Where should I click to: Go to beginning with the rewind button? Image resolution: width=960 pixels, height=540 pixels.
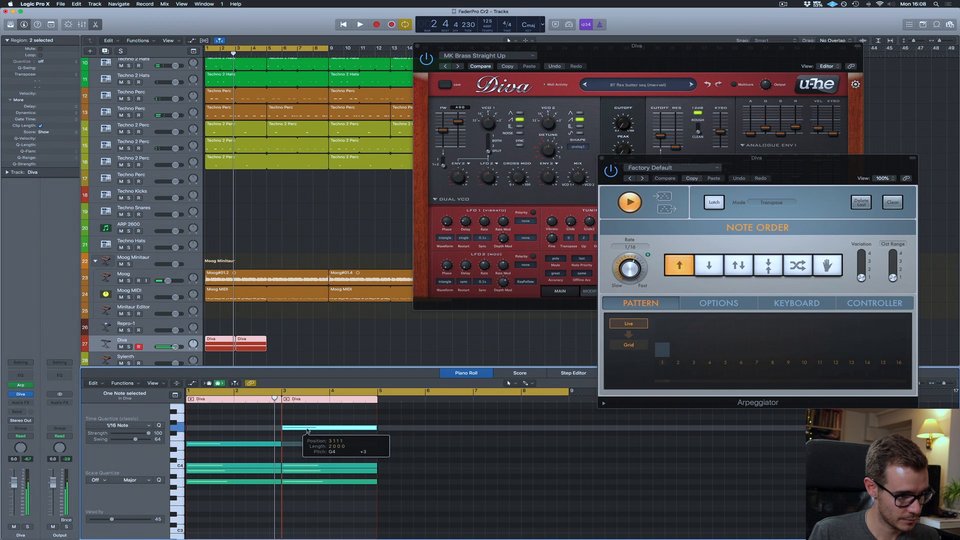pyautogui.click(x=343, y=24)
